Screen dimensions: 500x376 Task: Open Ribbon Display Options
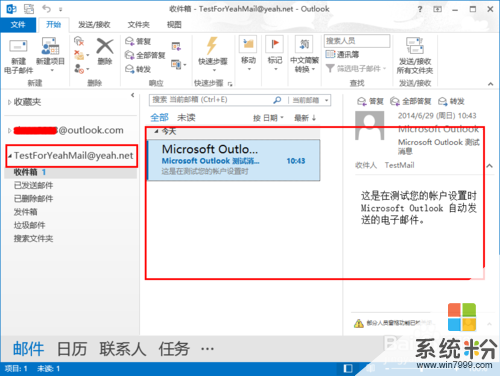(x=437, y=9)
